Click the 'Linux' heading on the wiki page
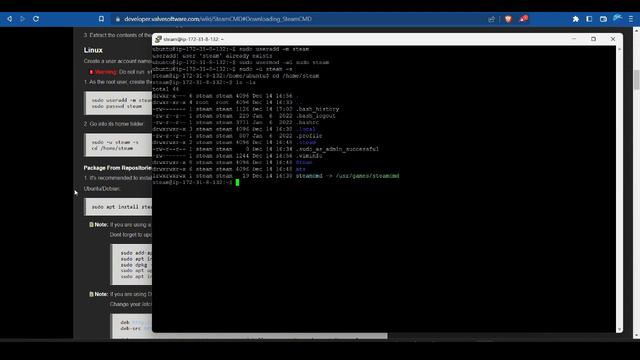640x360 pixels. 93,50
